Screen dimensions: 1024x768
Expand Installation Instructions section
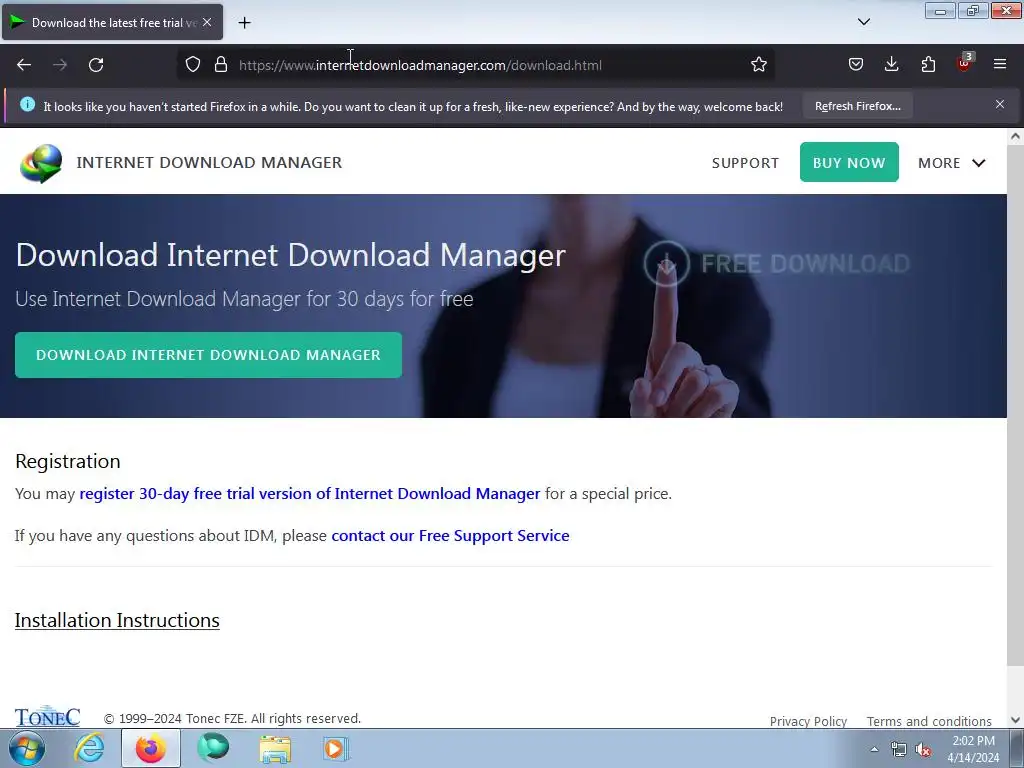point(117,620)
